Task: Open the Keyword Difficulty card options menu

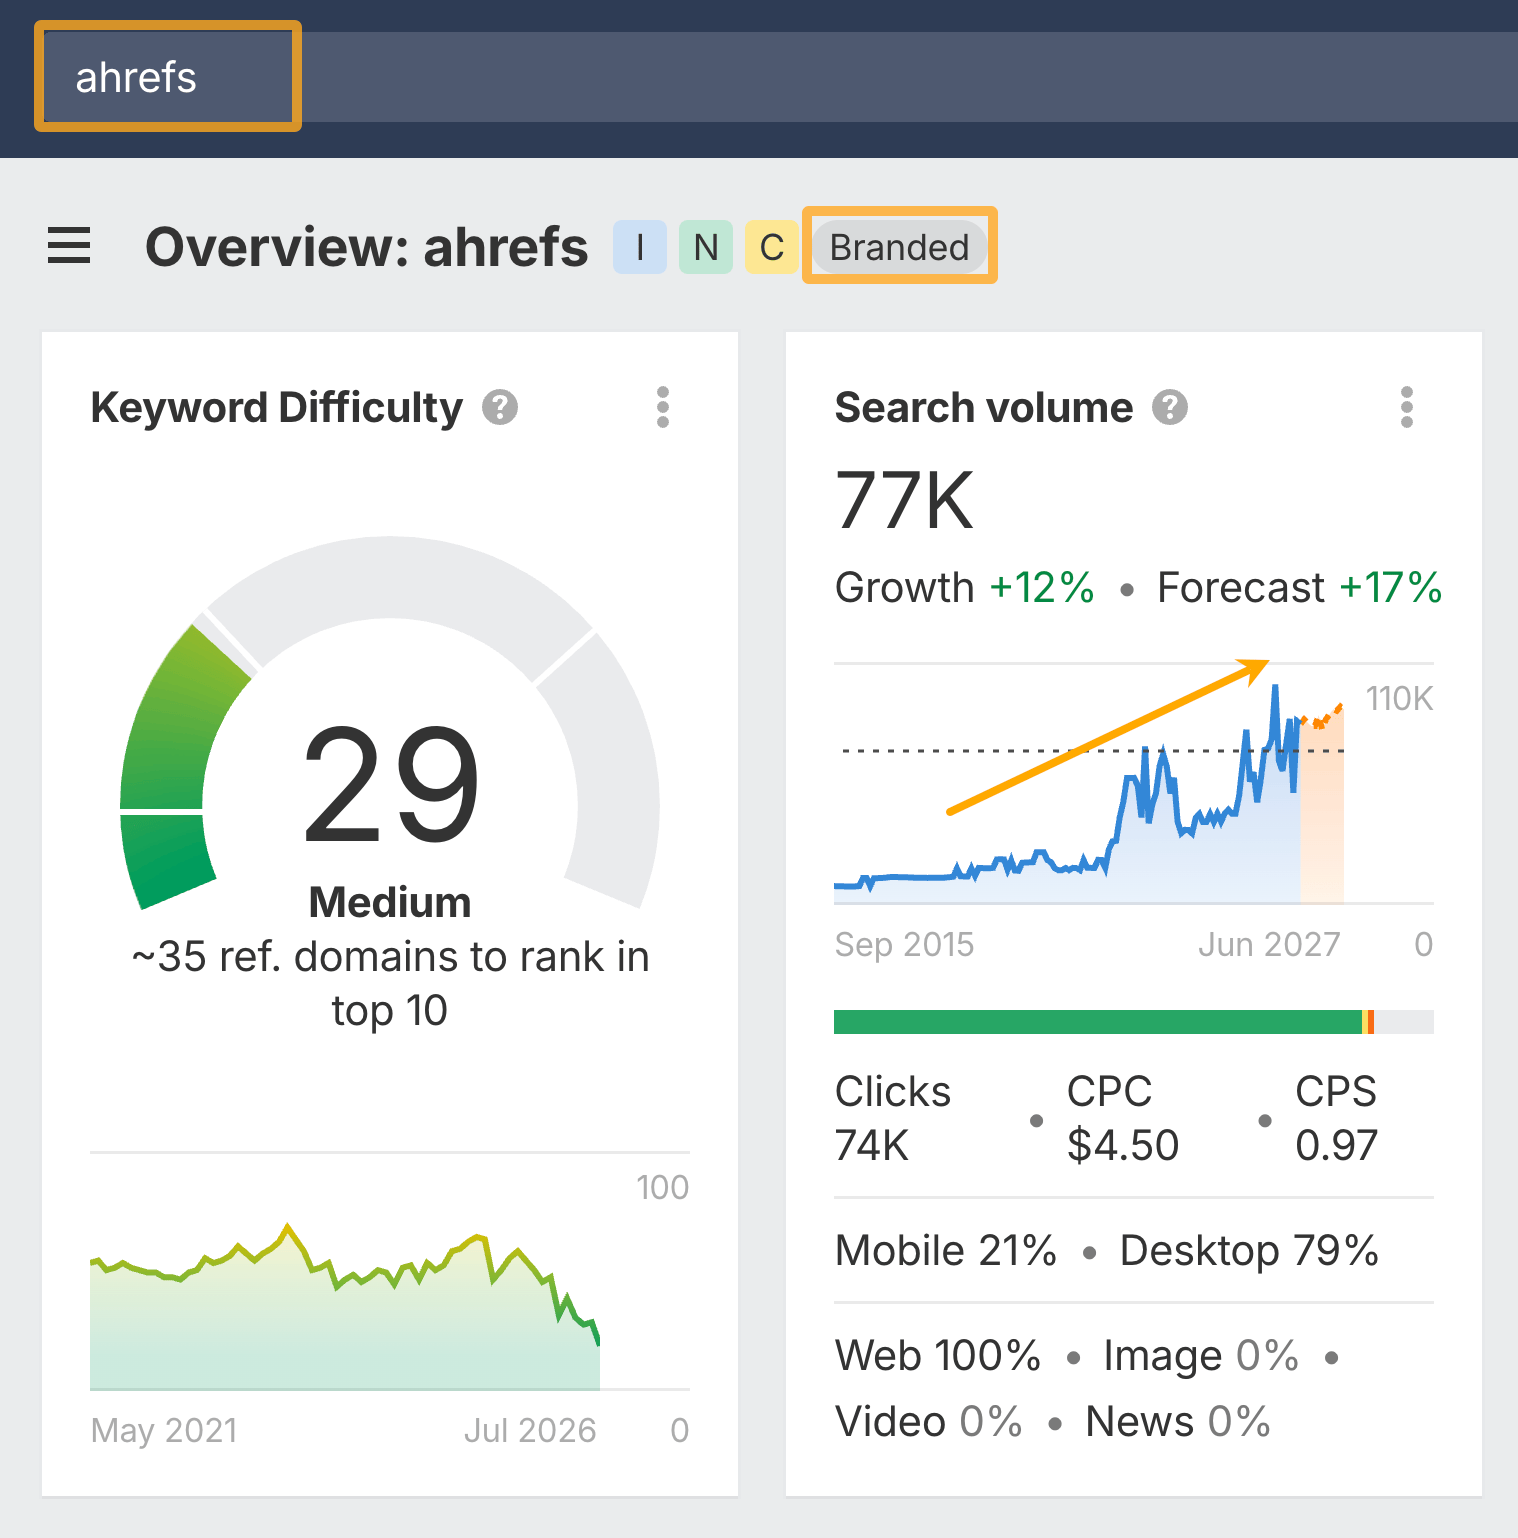Action: pos(663,408)
